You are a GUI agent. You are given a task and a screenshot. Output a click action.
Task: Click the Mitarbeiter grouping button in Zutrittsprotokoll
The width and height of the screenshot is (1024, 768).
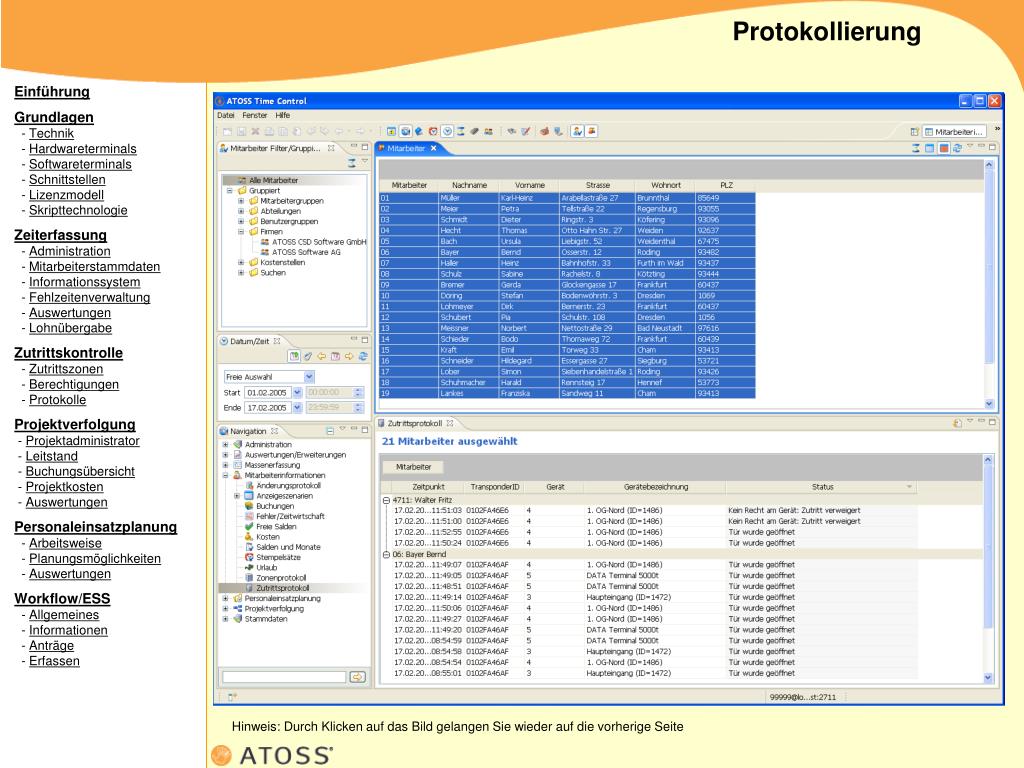[413, 467]
